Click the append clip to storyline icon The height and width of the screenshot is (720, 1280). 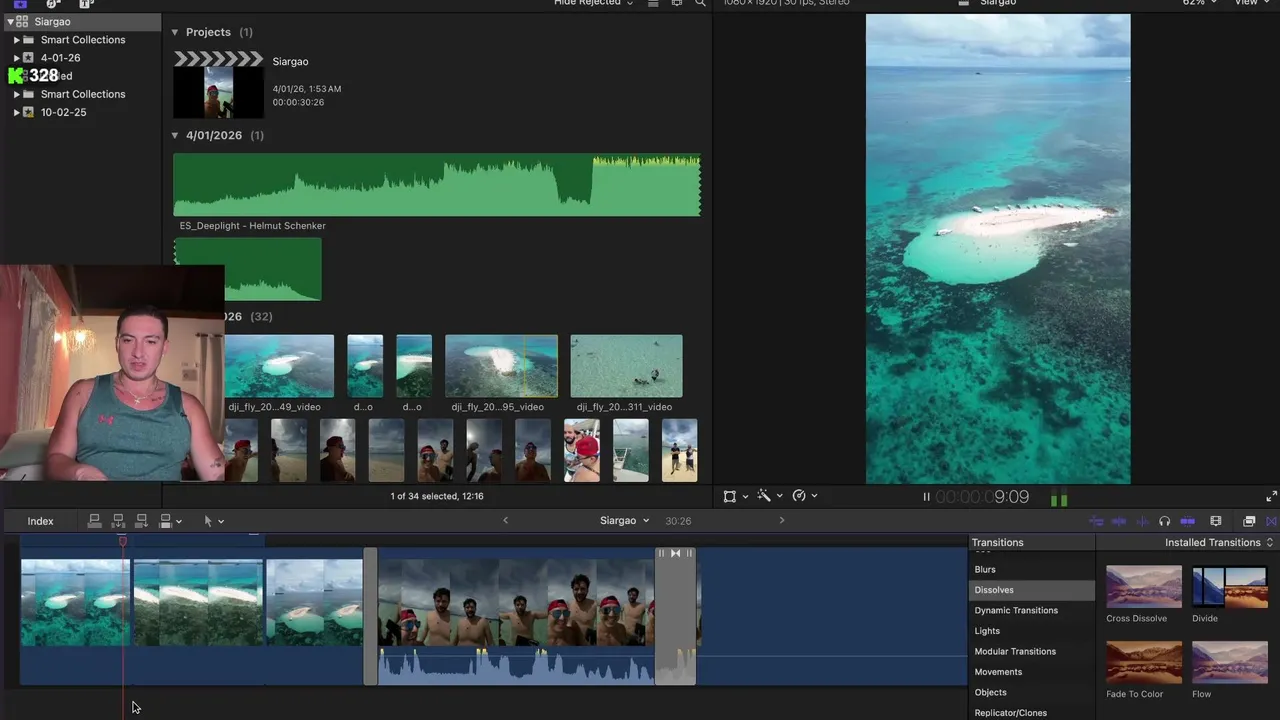click(x=141, y=521)
